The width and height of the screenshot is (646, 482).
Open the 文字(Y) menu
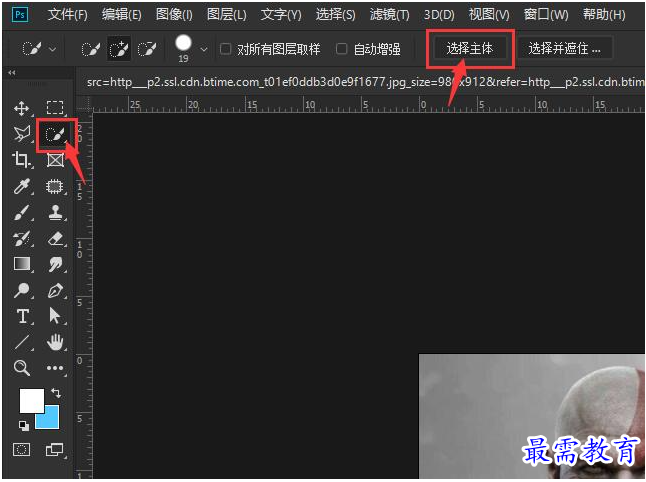coord(281,15)
